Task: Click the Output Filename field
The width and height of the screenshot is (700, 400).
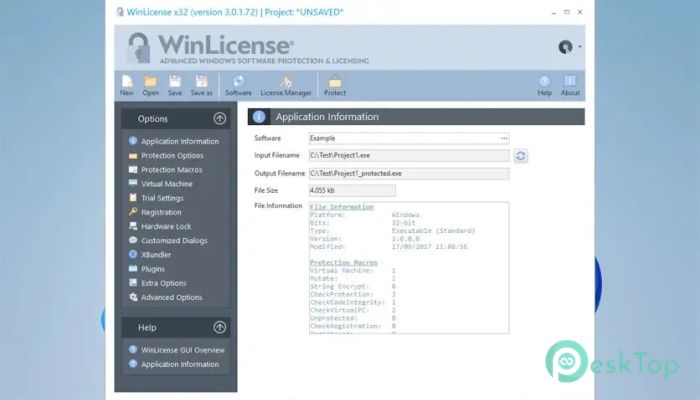Action: [x=409, y=173]
